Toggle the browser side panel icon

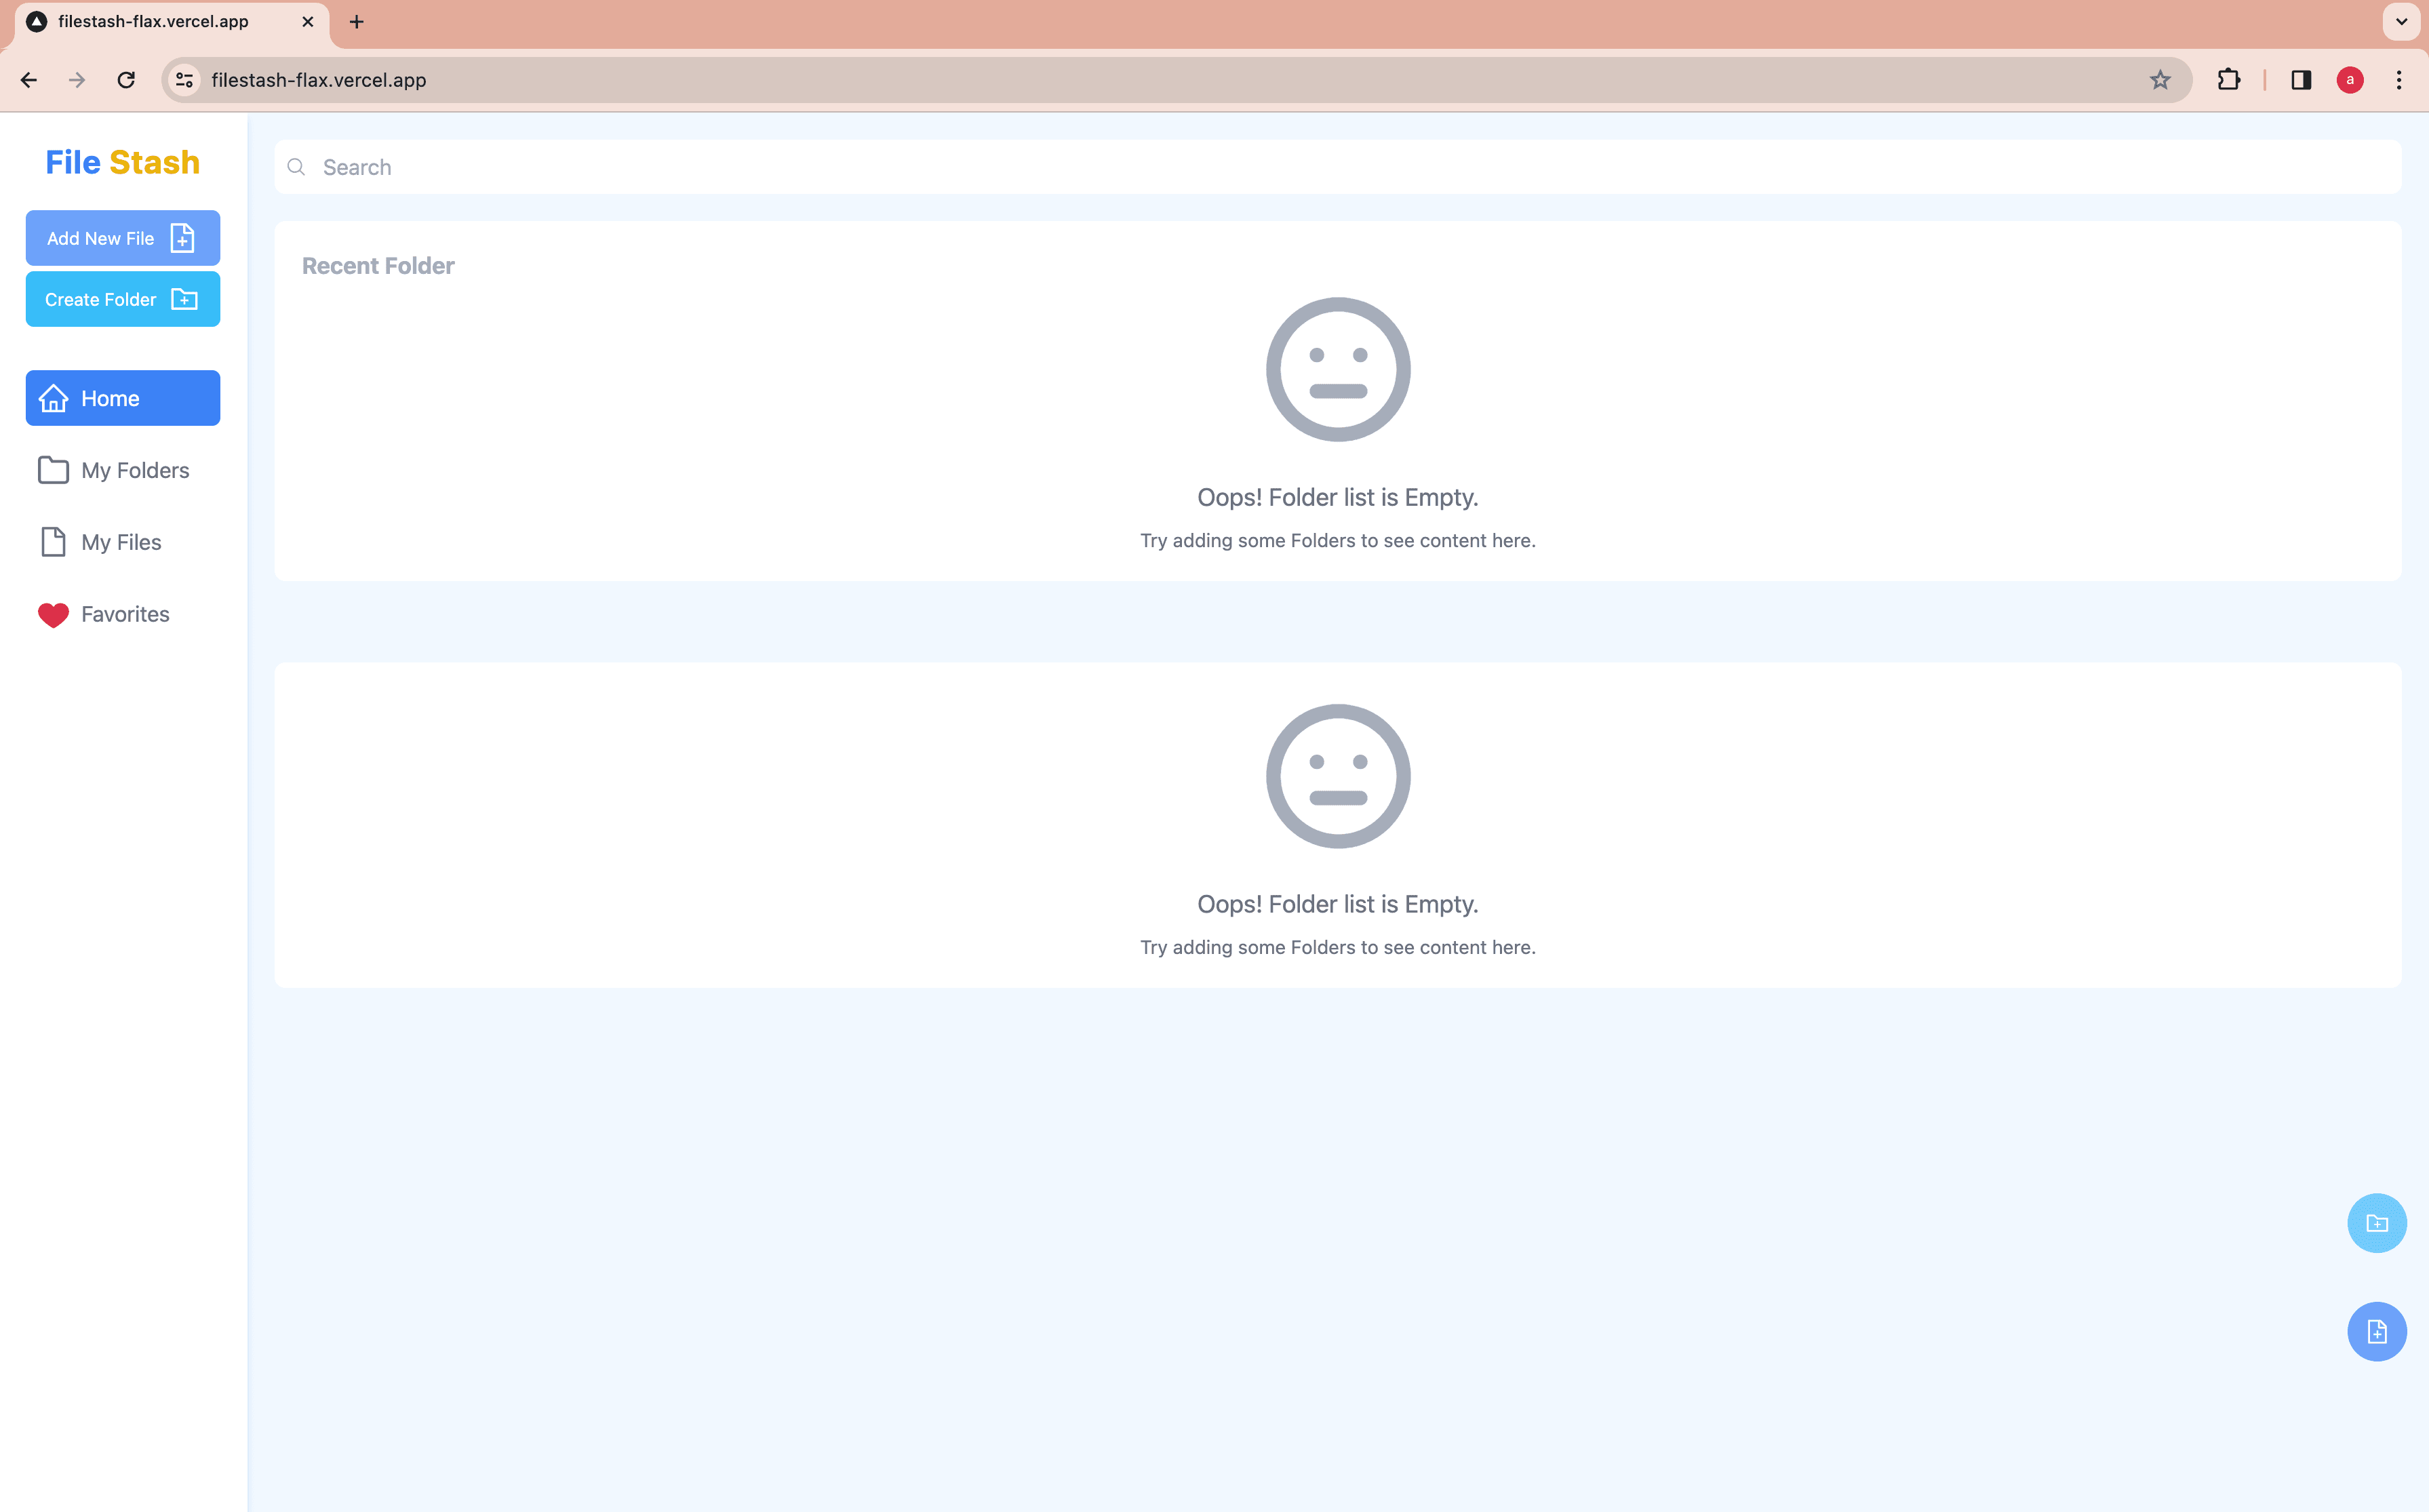click(2300, 80)
